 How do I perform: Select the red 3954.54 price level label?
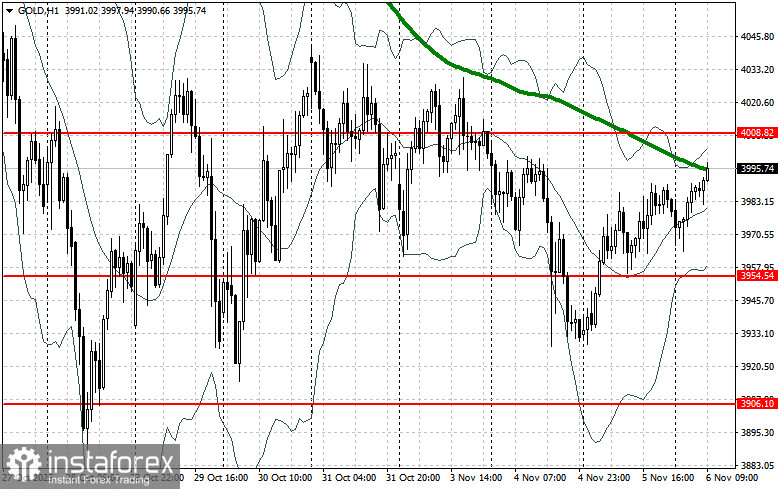(757, 276)
